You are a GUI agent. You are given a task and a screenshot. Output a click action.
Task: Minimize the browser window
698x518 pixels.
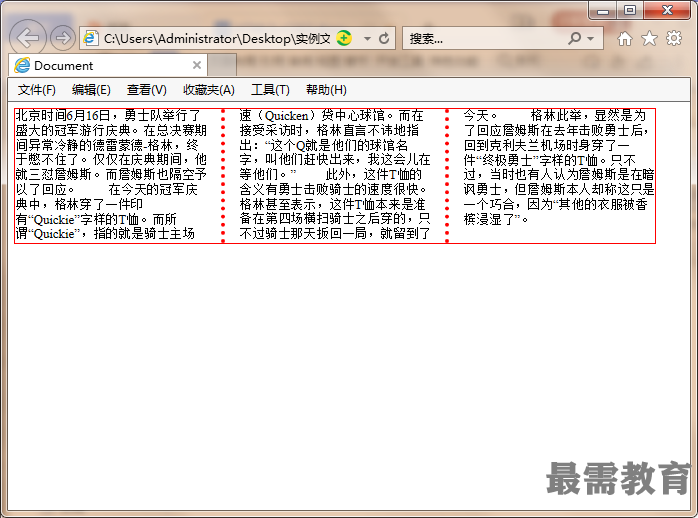click(603, 10)
